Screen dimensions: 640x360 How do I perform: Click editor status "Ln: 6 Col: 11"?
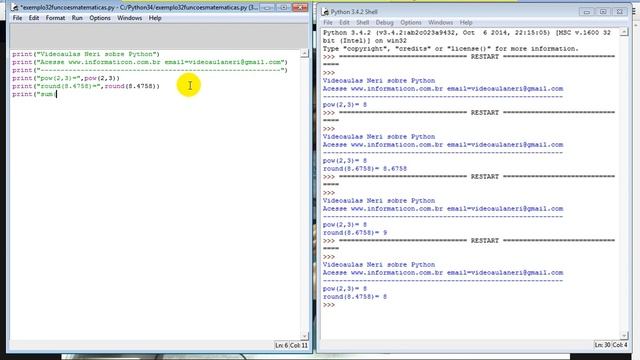(x=291, y=345)
